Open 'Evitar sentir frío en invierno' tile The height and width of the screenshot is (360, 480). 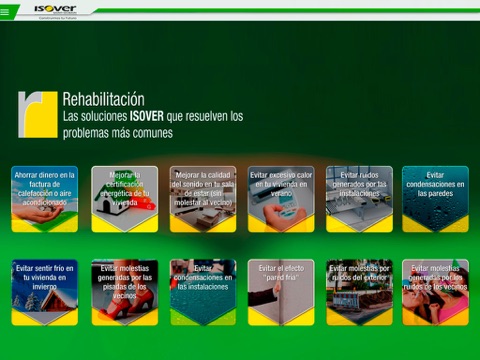tap(45, 292)
